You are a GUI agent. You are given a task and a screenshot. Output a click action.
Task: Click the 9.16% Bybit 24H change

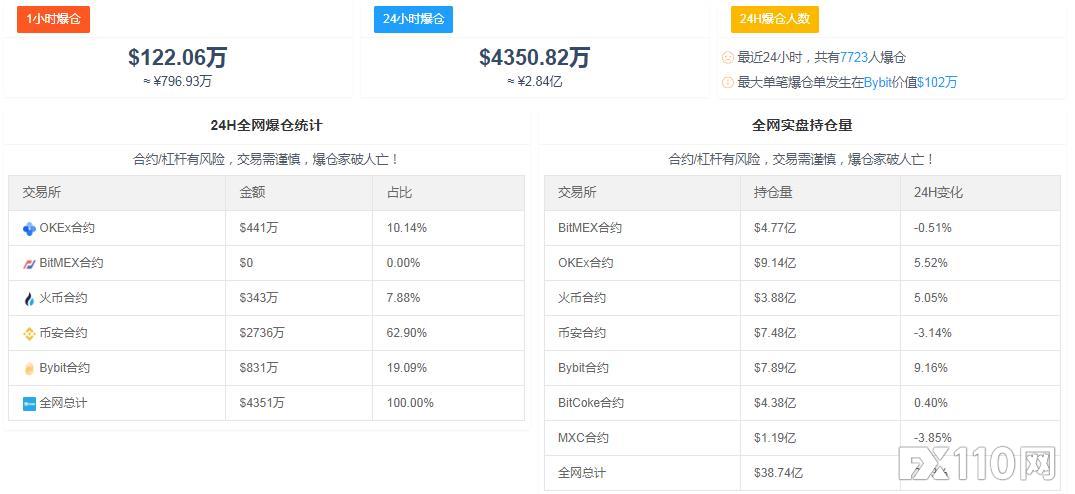[931, 368]
